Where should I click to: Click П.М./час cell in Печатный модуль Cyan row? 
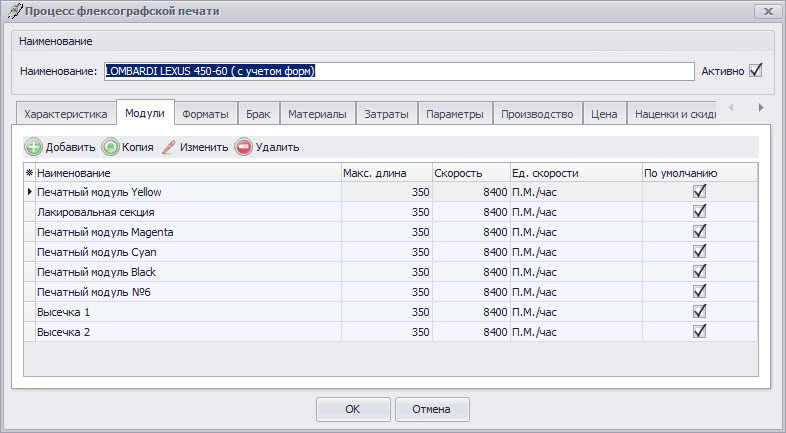coord(576,252)
